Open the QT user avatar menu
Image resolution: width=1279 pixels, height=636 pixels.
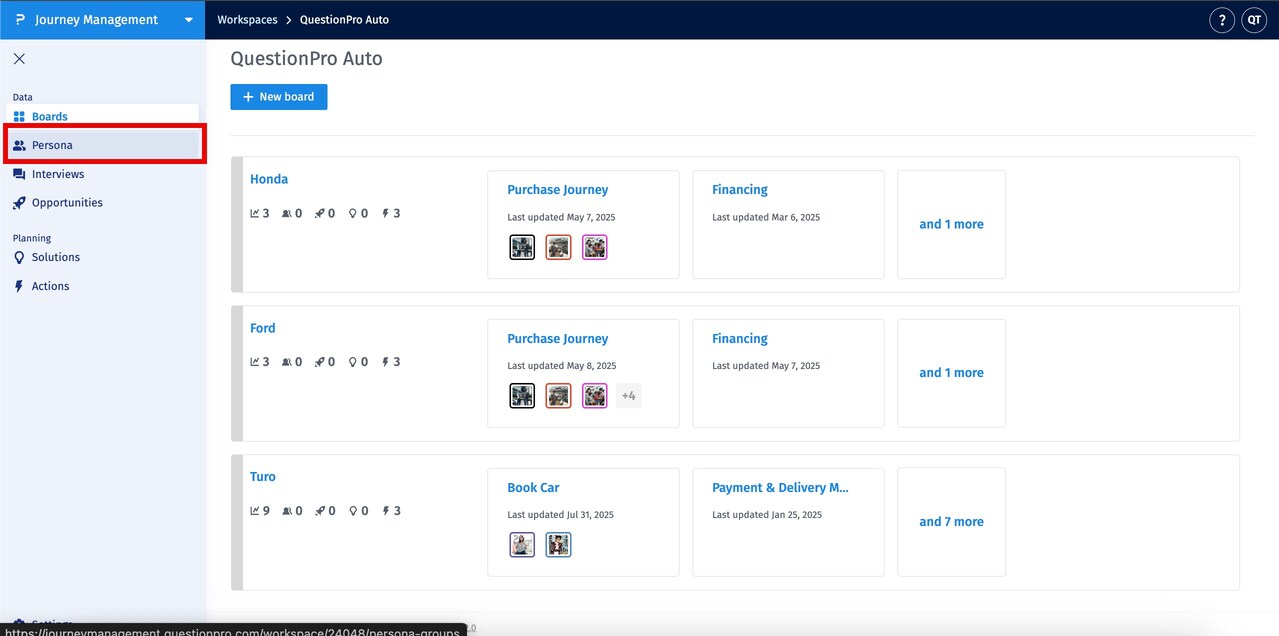pyautogui.click(x=1254, y=20)
